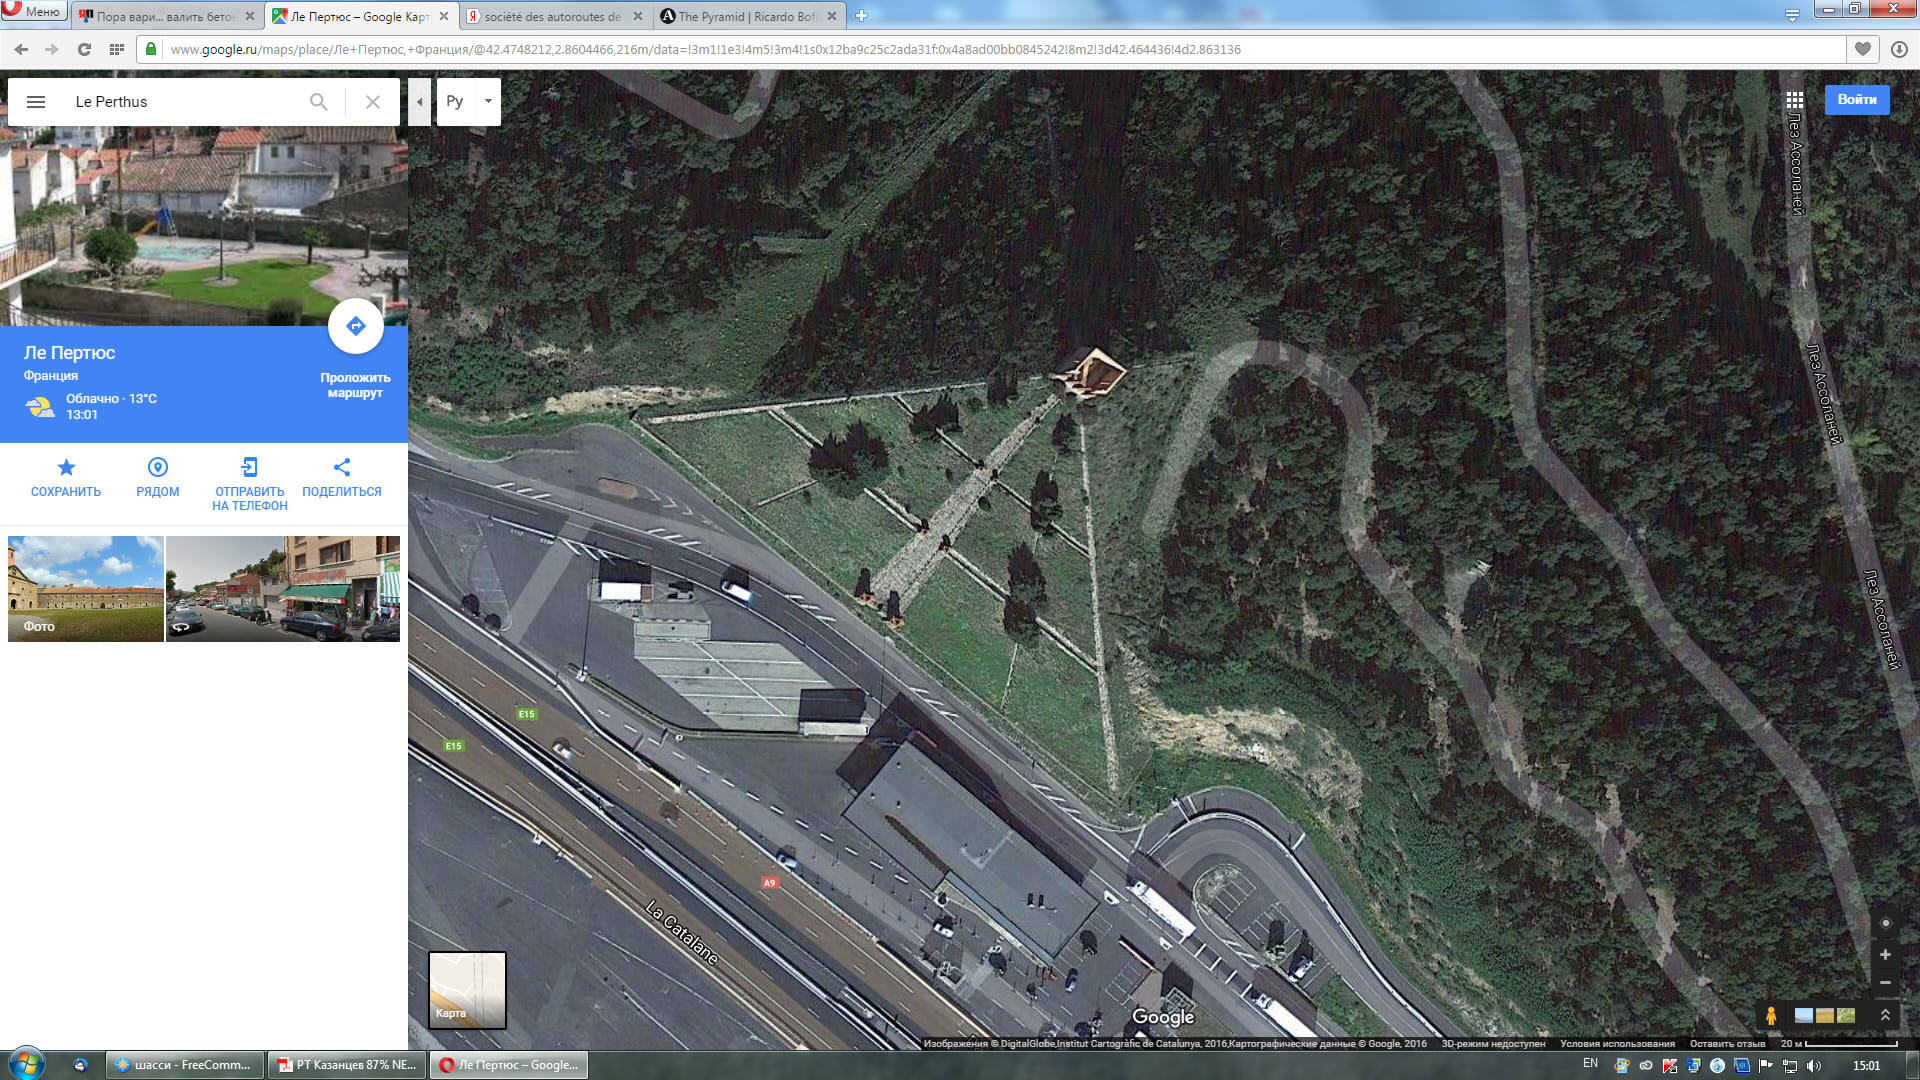Switch to société des autoroutes tab

tap(552, 16)
